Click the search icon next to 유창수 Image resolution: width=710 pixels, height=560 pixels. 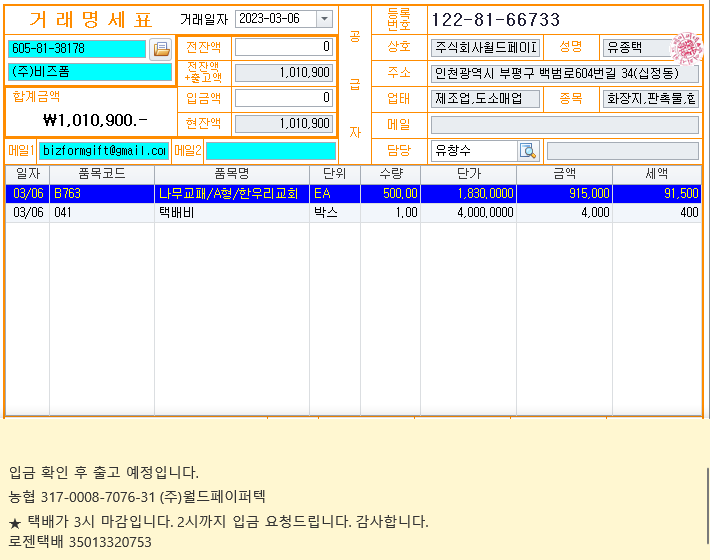click(x=527, y=150)
